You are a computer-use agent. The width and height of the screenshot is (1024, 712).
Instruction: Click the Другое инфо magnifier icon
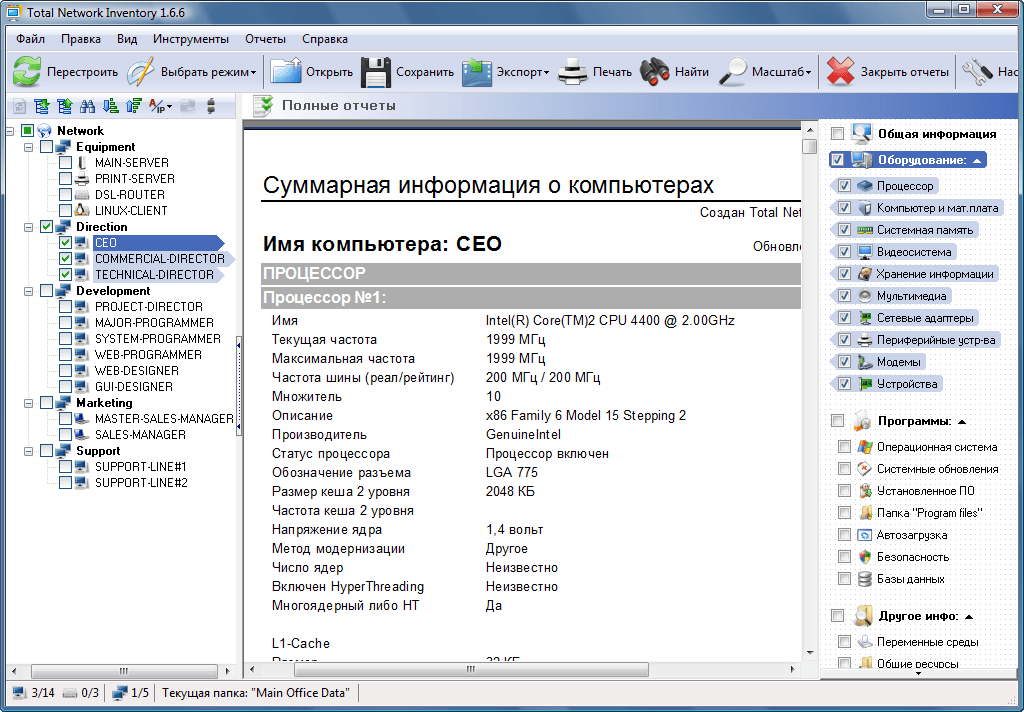pyautogui.click(x=863, y=615)
